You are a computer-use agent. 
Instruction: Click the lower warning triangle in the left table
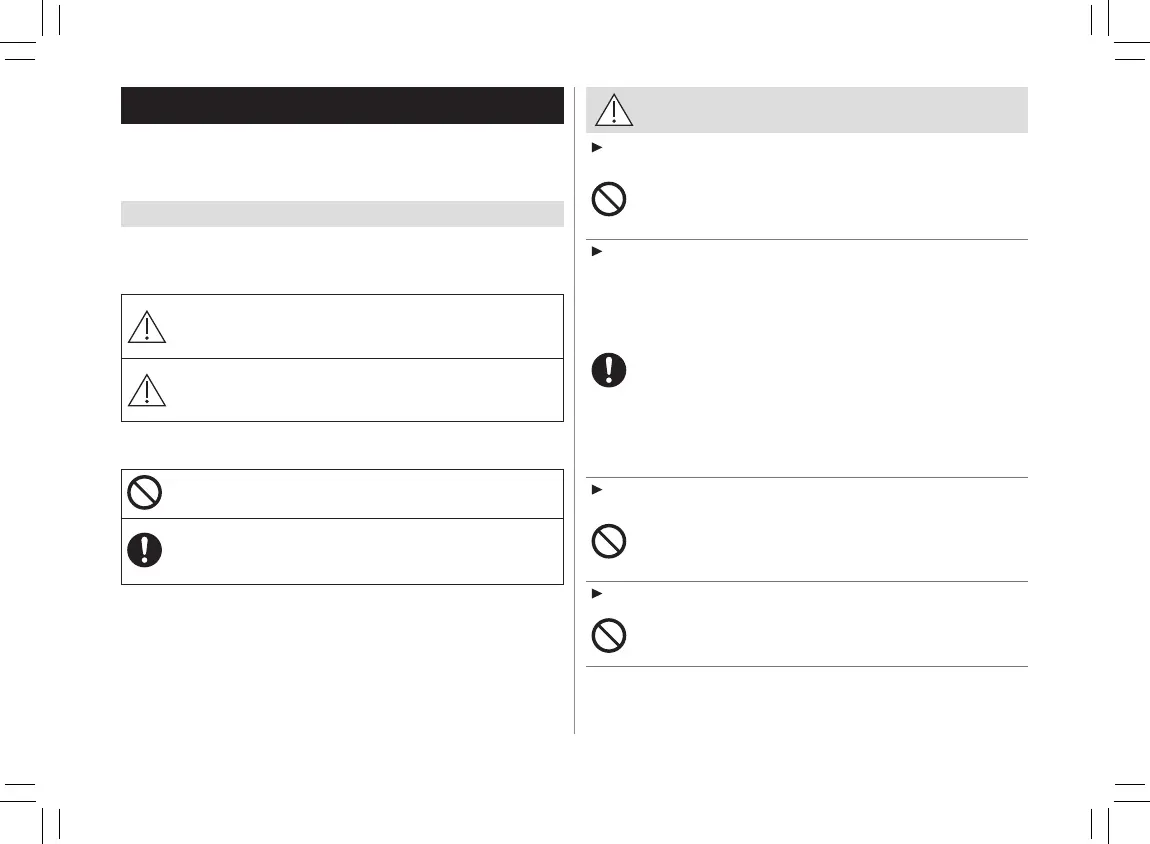pyautogui.click(x=147, y=389)
